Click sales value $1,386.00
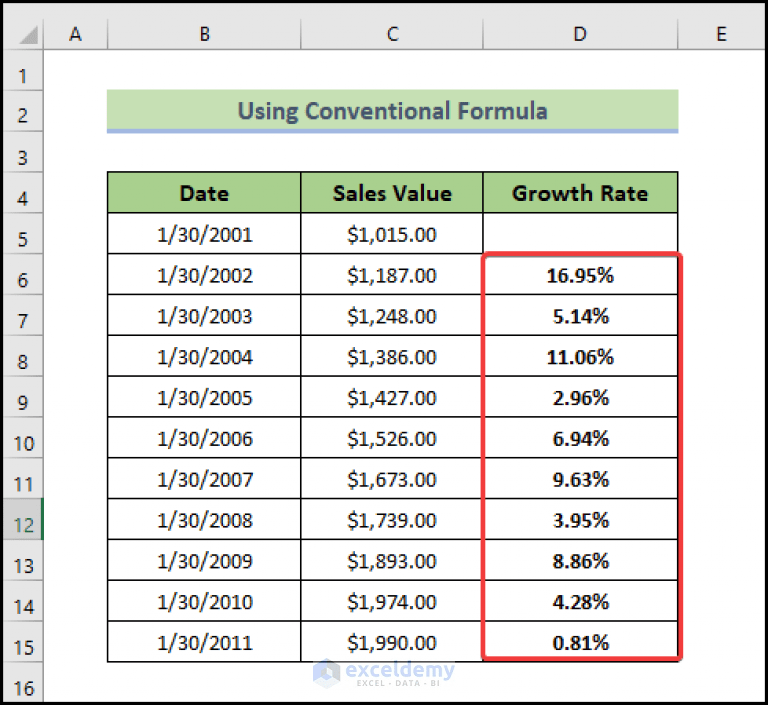Screen dimensions: 768x705 tap(392, 356)
